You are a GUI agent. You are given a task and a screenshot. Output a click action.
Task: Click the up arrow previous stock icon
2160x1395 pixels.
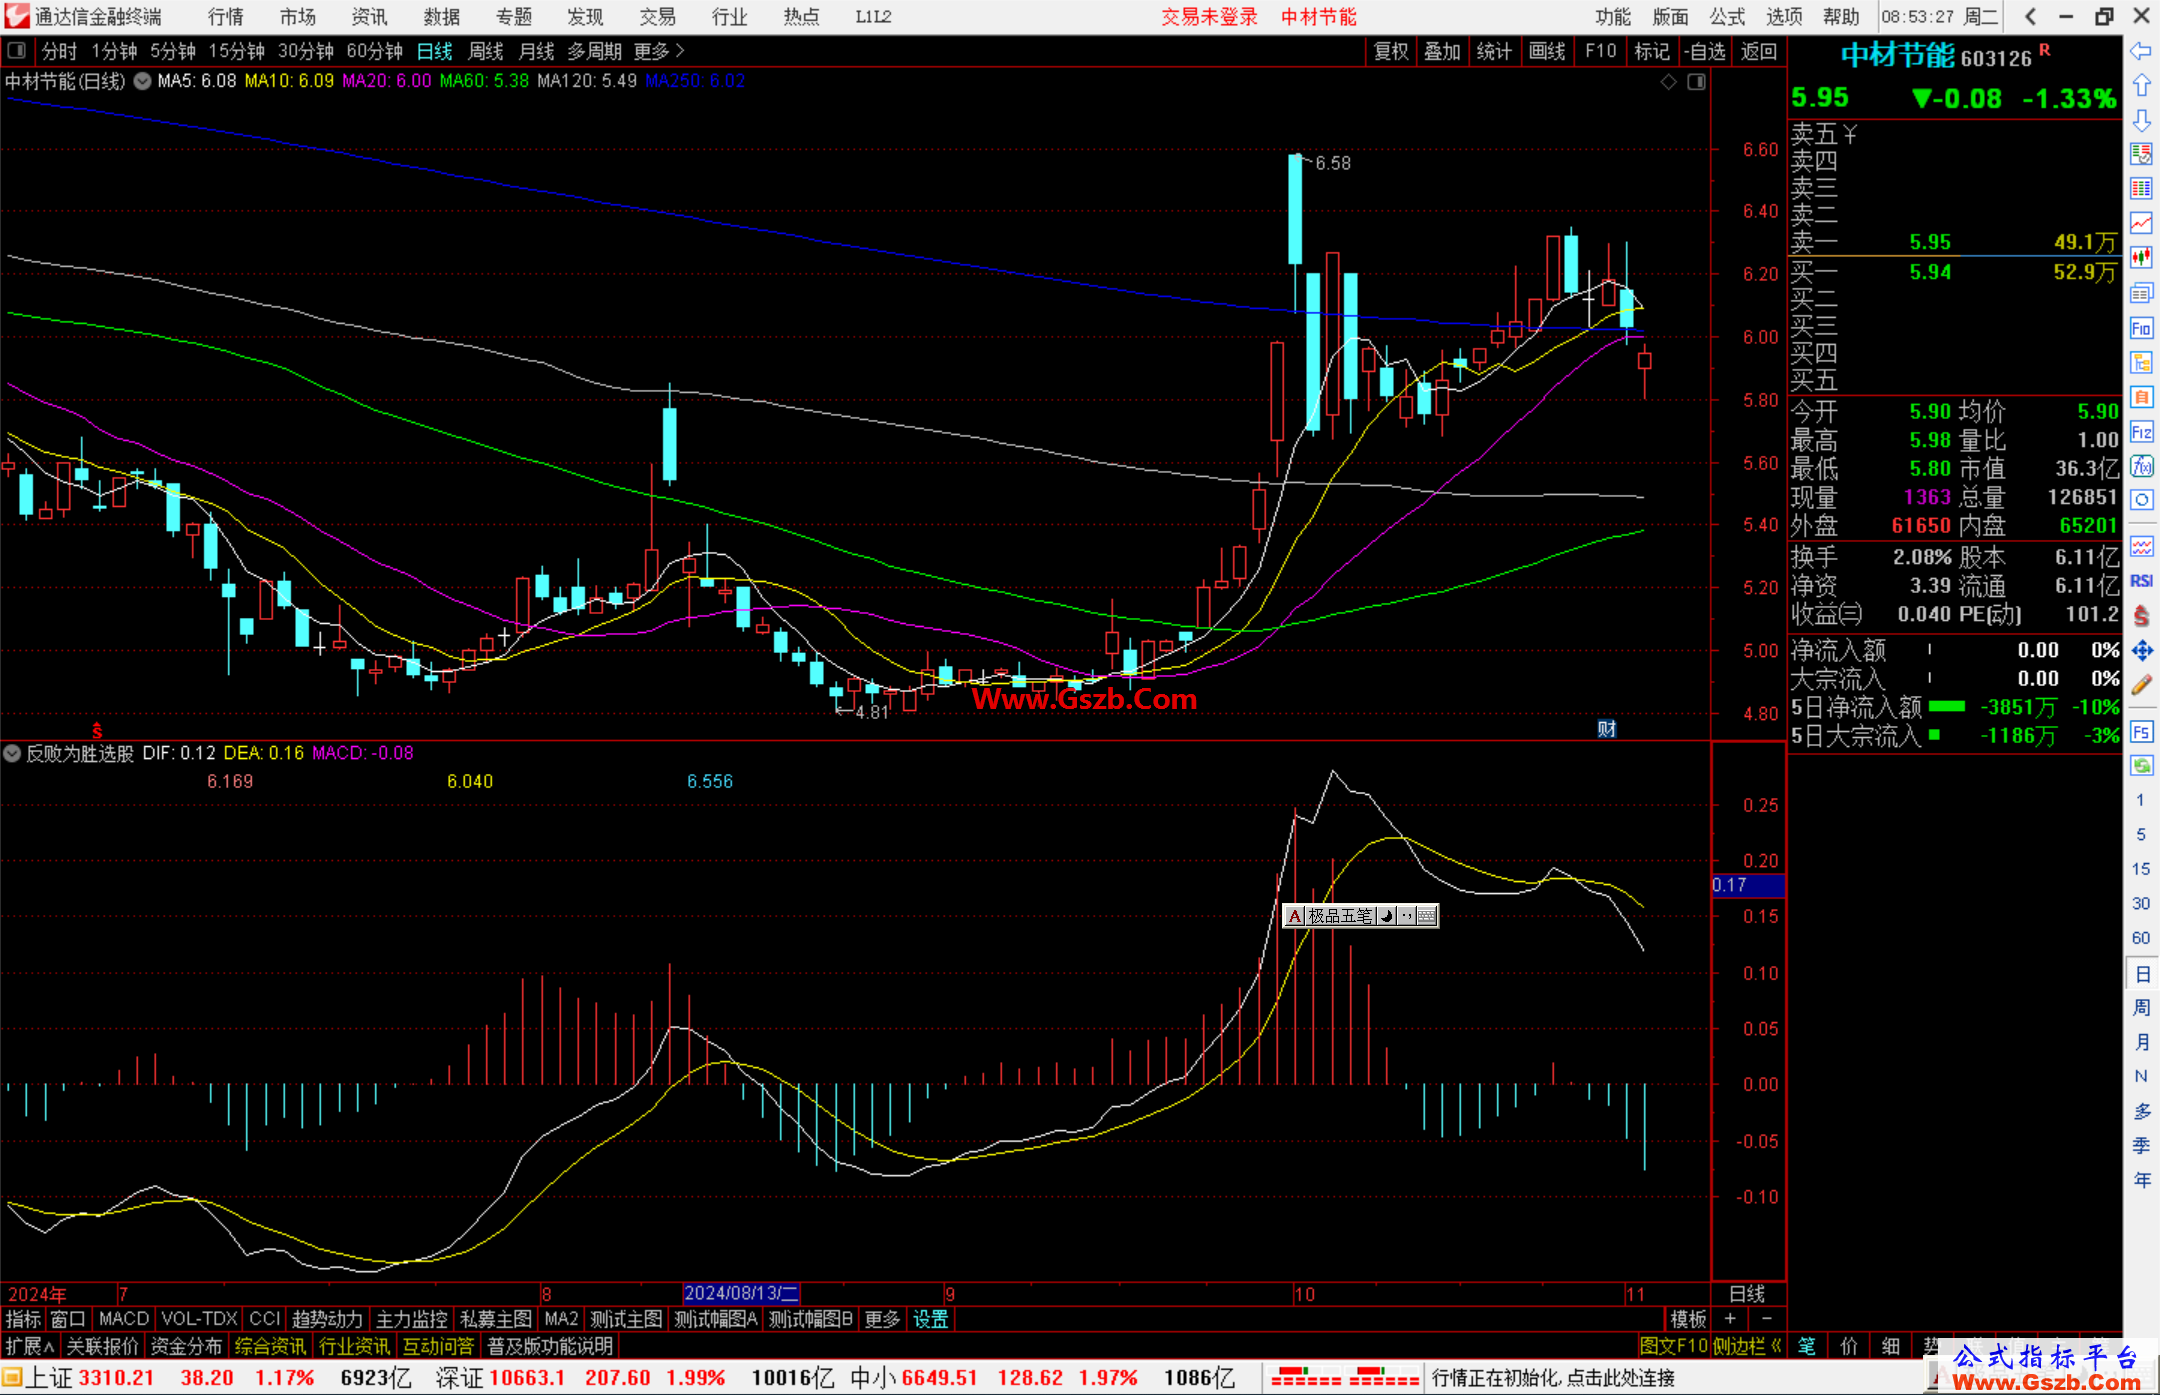(x=2141, y=86)
